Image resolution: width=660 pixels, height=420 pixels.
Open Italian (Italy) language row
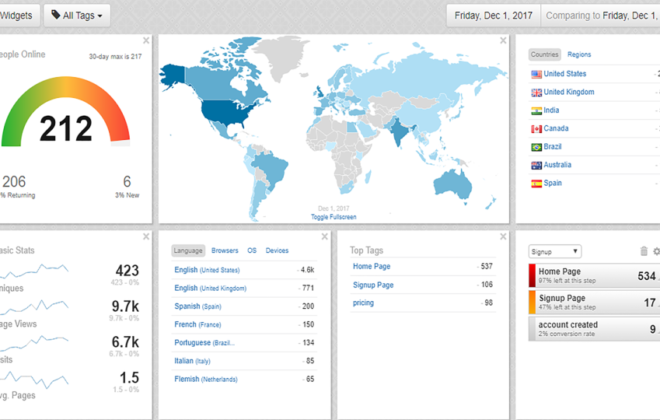coord(244,361)
